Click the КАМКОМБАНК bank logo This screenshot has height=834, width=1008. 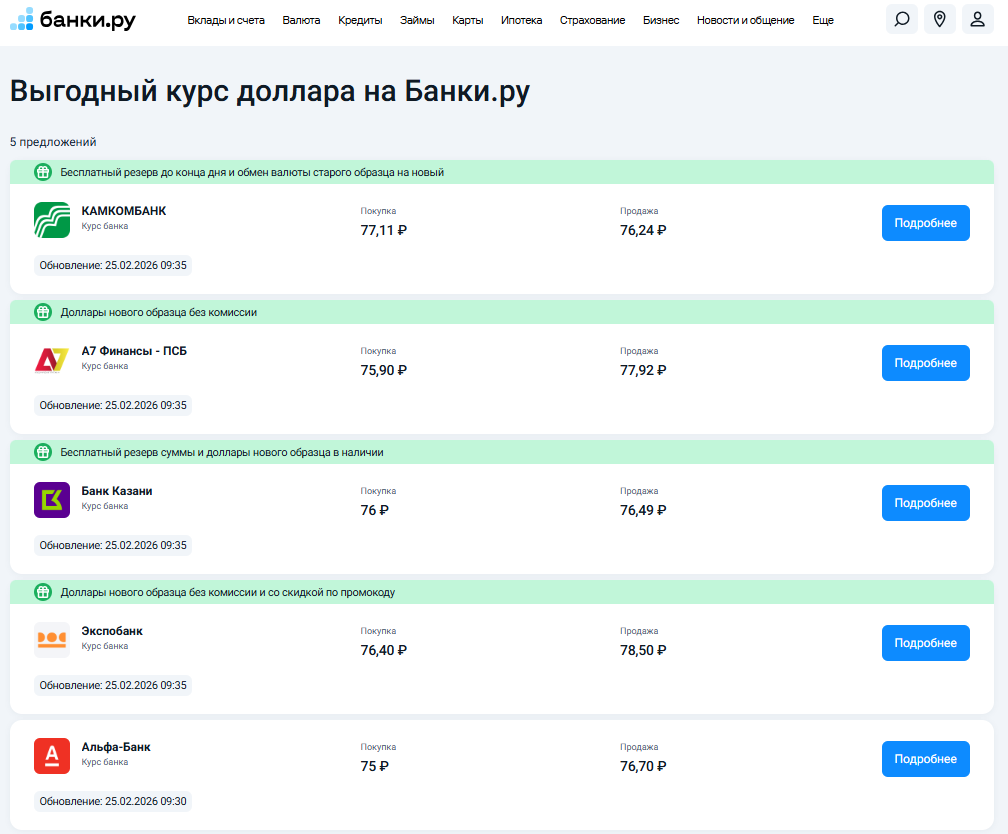click(x=52, y=217)
